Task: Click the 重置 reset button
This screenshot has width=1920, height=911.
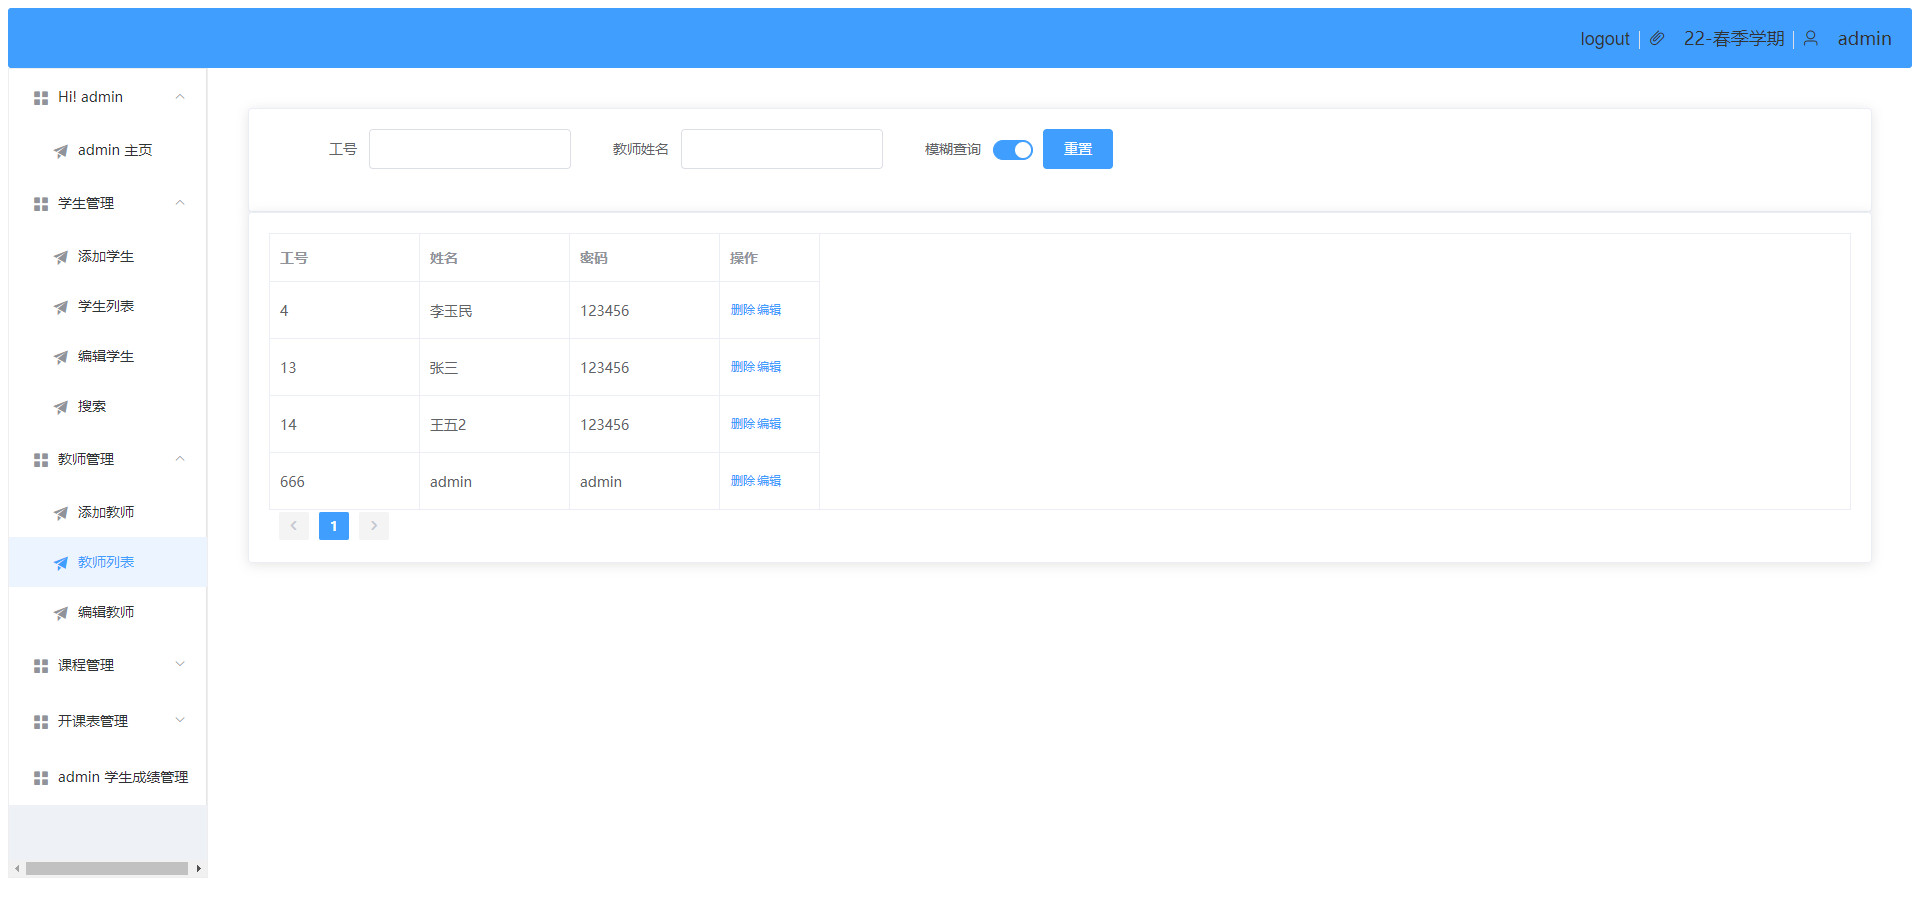Action: [x=1078, y=149]
